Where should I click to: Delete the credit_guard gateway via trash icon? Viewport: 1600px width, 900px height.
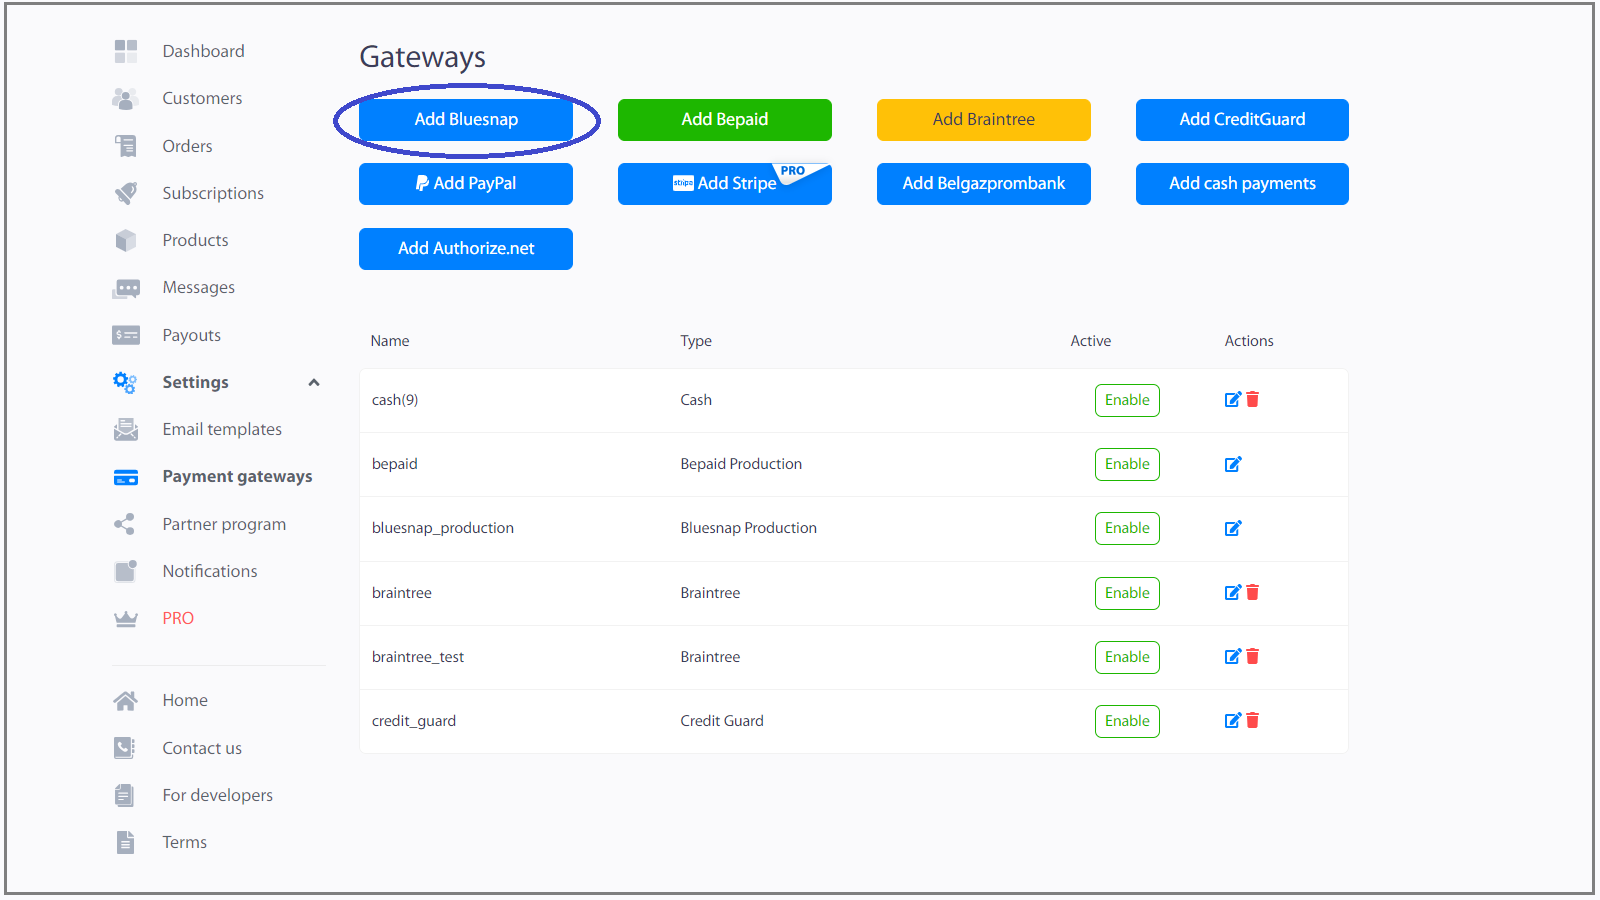pyautogui.click(x=1253, y=720)
